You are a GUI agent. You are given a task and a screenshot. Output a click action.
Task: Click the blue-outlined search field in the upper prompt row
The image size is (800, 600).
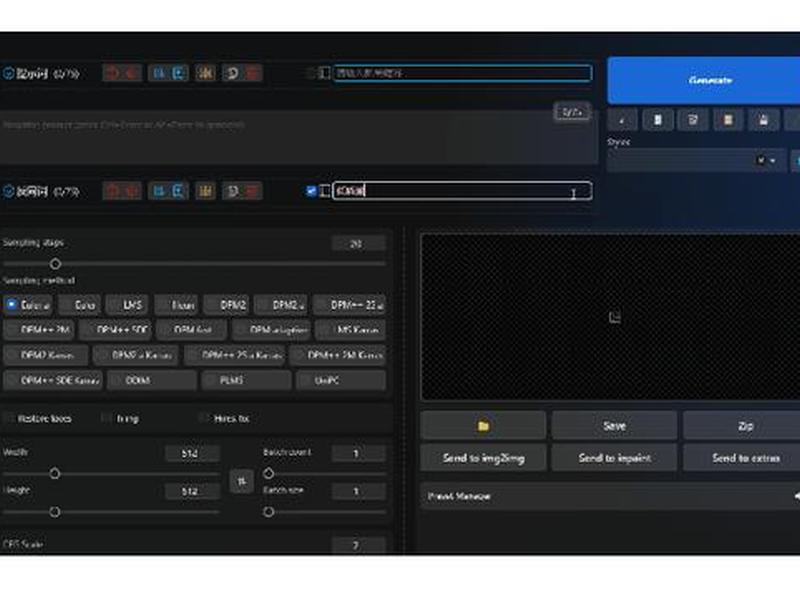[462, 73]
